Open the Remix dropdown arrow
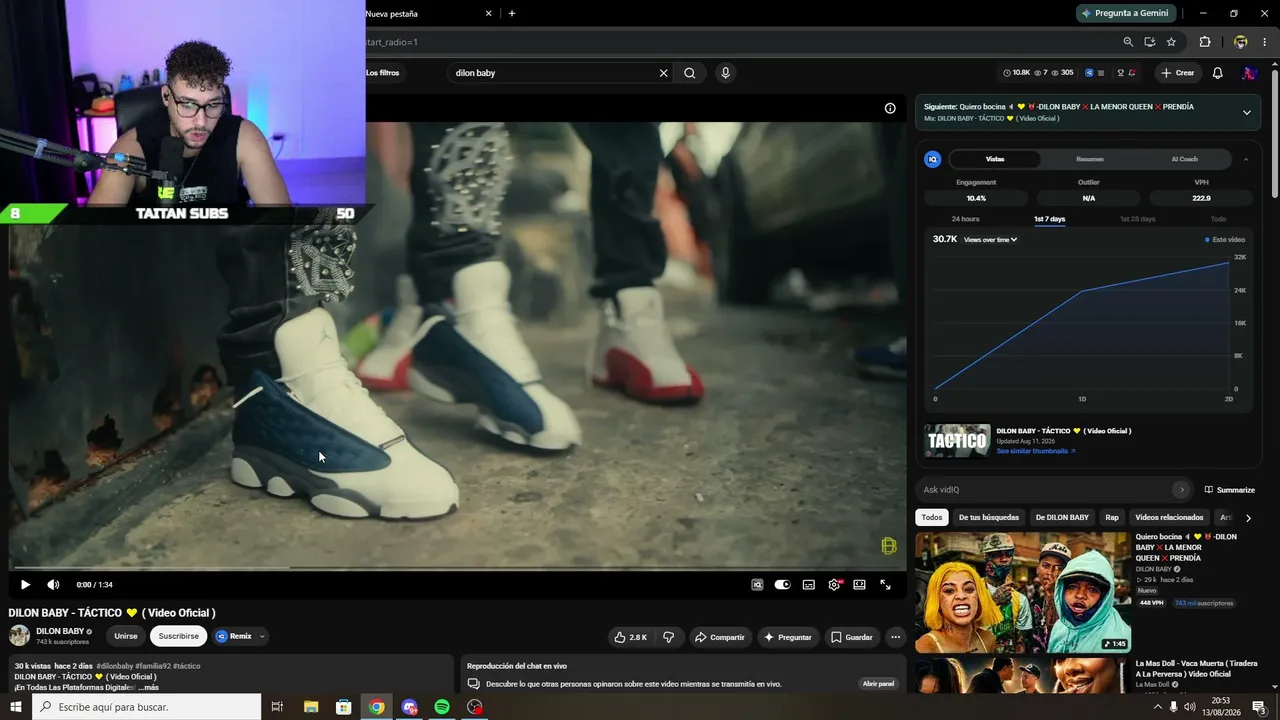1280x720 pixels. [262, 636]
